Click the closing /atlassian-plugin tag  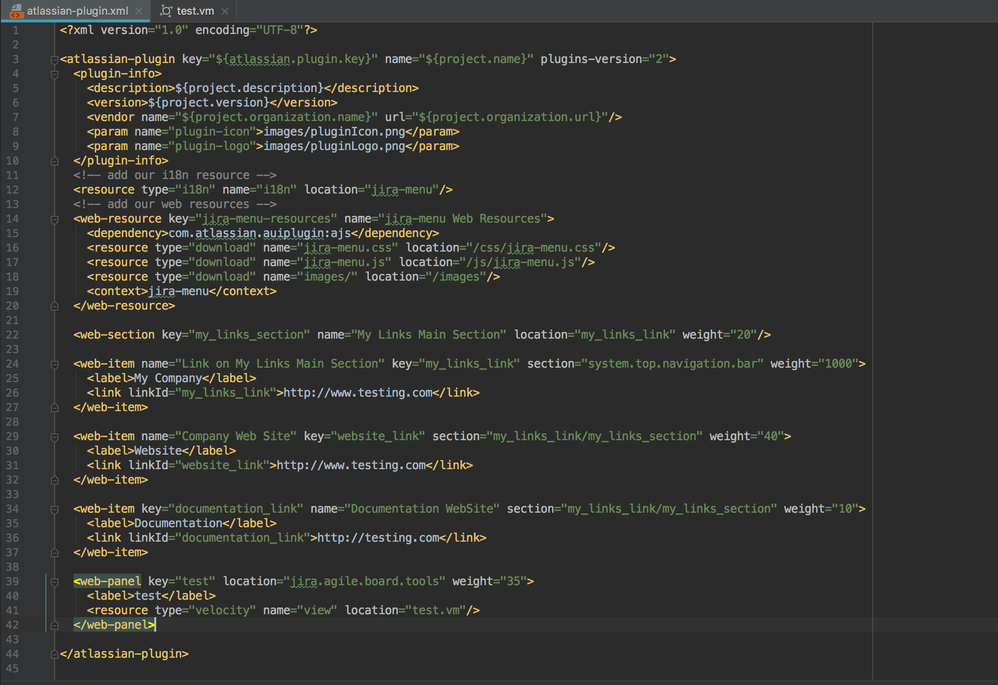coord(124,654)
